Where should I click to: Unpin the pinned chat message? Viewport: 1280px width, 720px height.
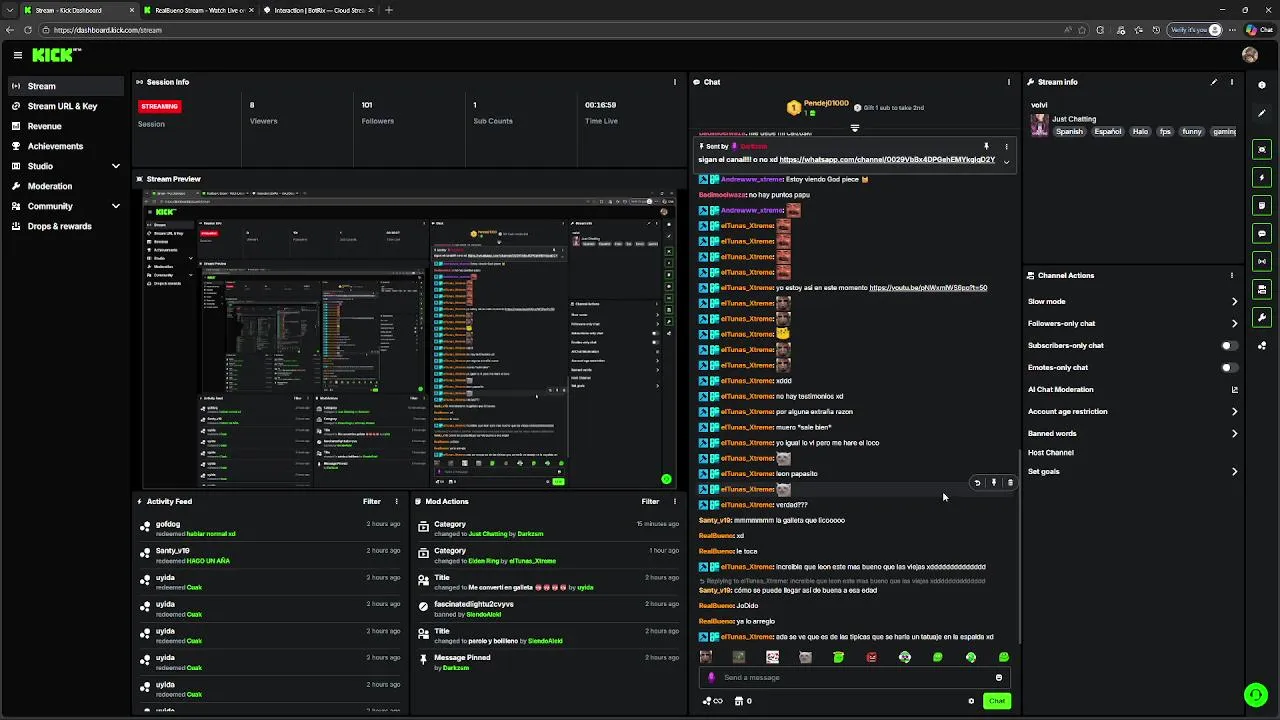pos(986,147)
